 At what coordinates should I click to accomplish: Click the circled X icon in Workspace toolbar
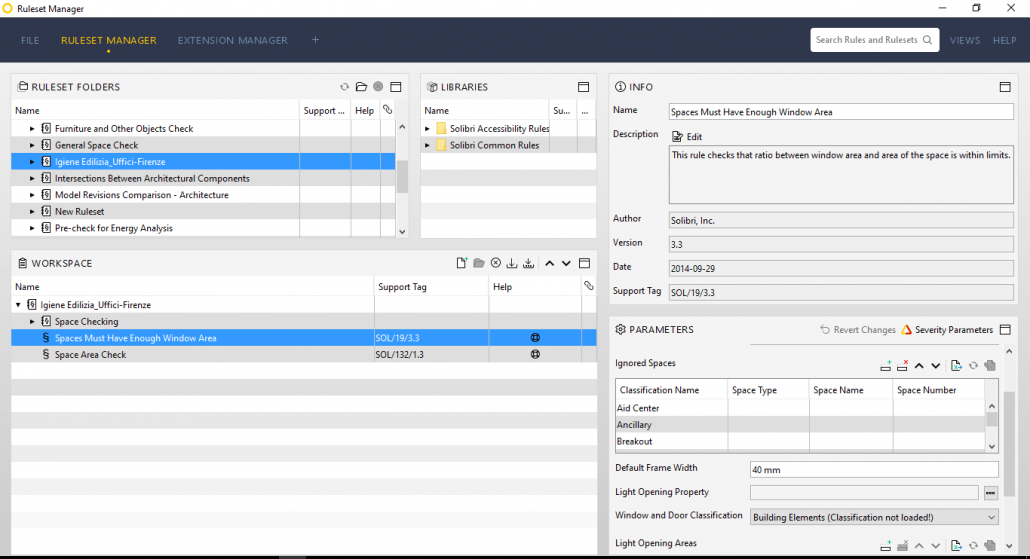pos(496,263)
